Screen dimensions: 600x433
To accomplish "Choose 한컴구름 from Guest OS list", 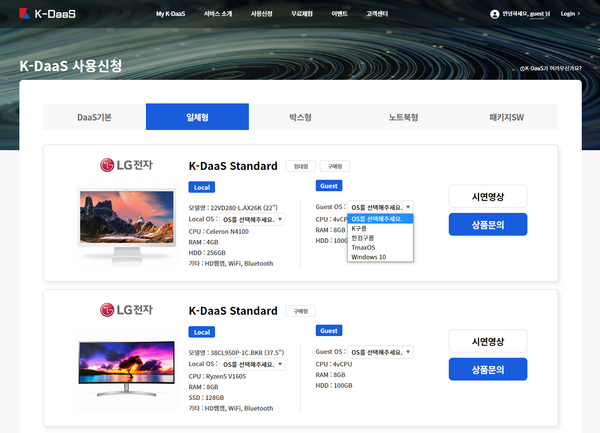I will tap(380, 238).
